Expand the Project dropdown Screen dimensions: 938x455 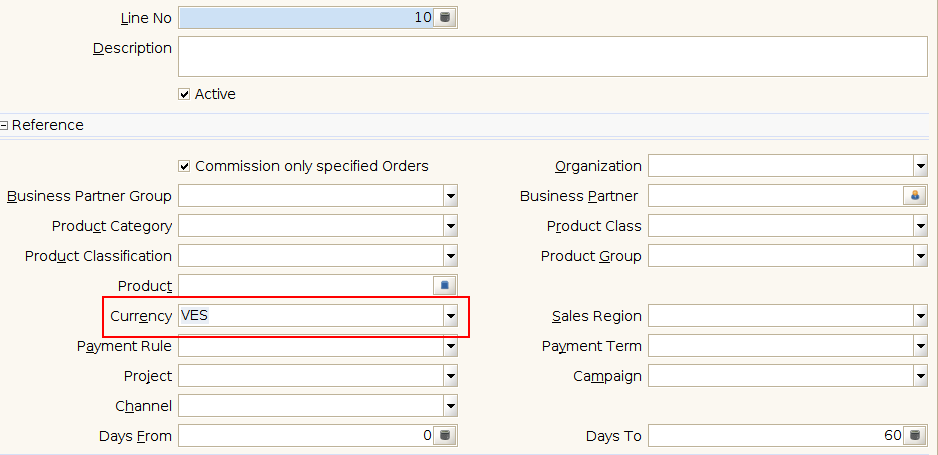pyautogui.click(x=450, y=376)
